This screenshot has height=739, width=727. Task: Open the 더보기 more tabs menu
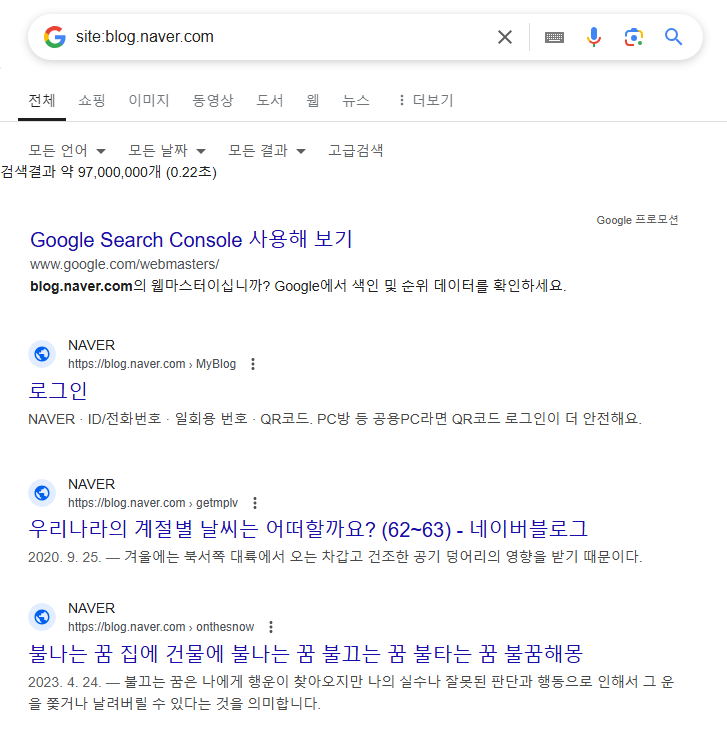pos(425,100)
